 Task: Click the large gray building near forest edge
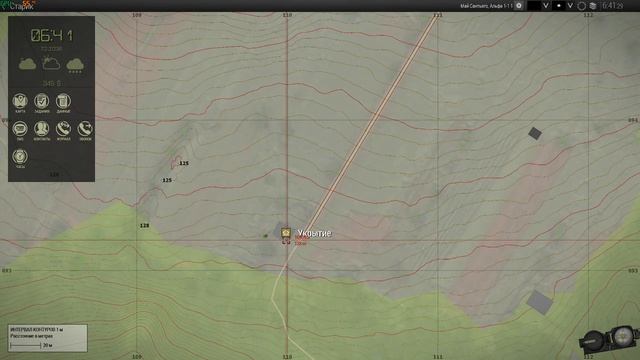click(540, 302)
